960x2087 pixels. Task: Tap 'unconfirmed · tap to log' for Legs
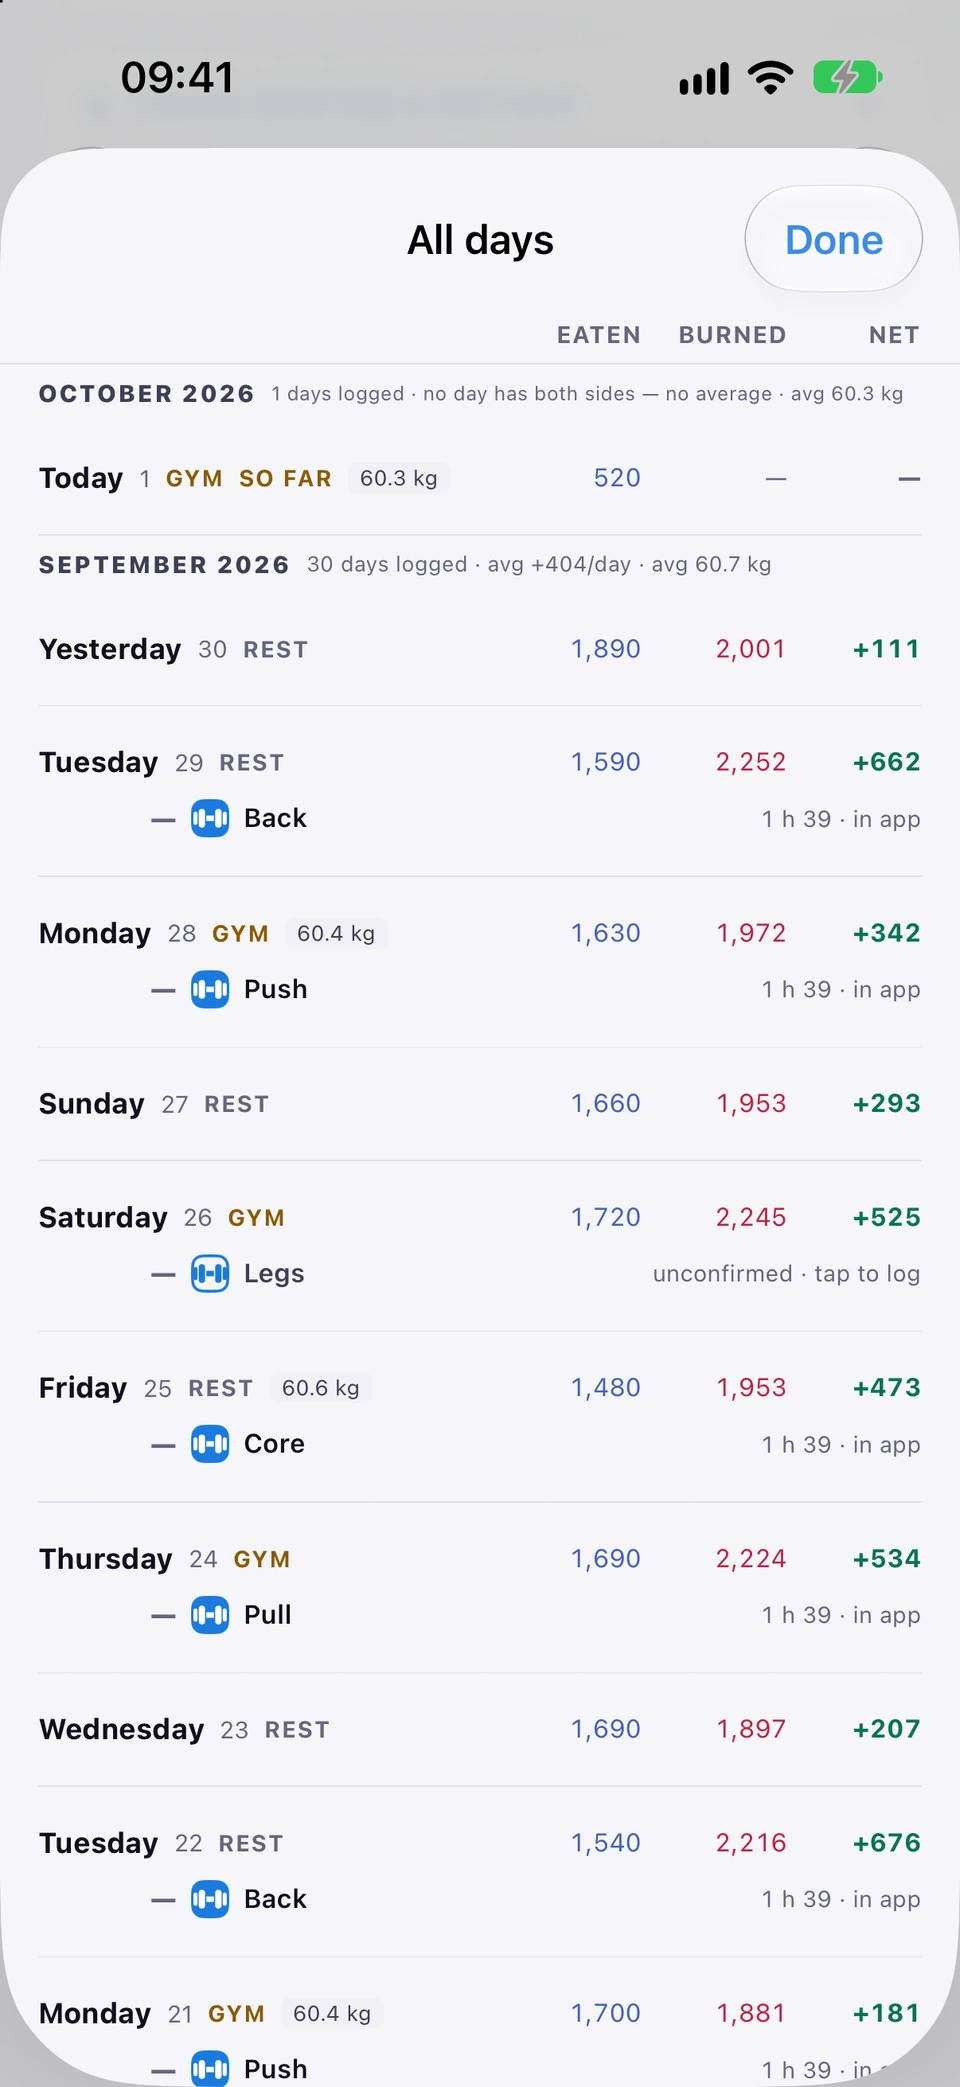786,1273
